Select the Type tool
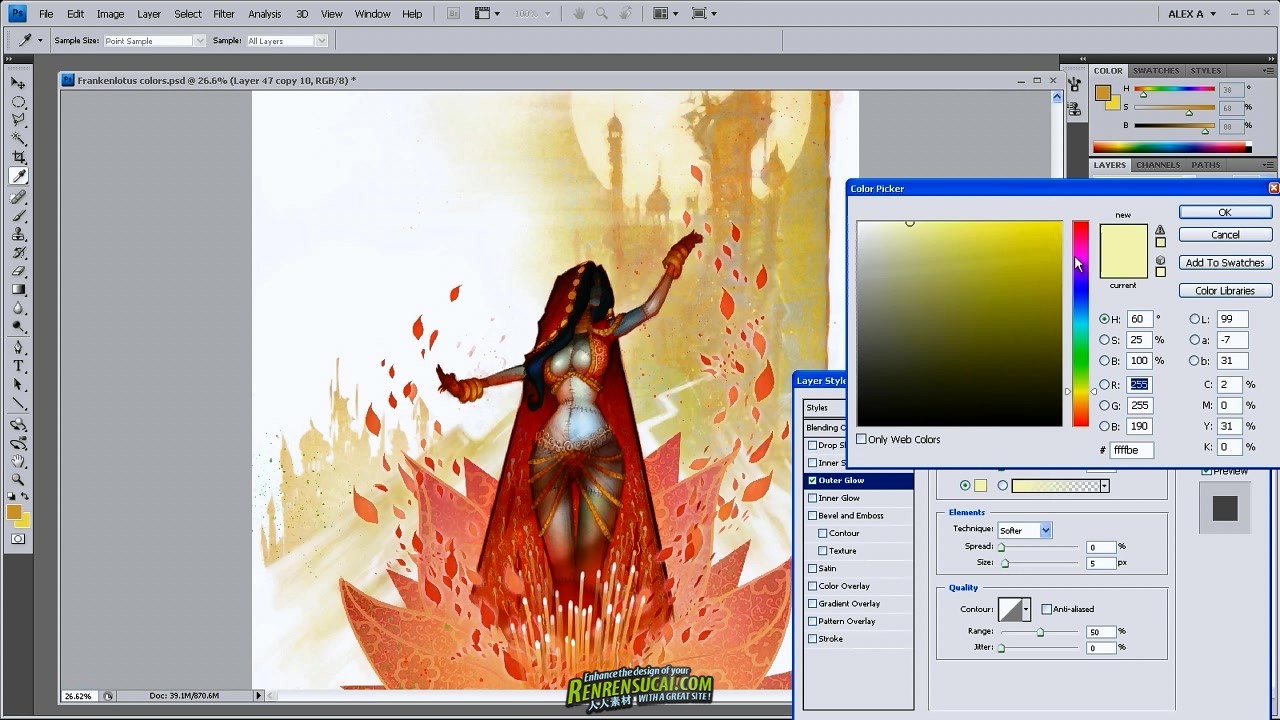This screenshot has height=720, width=1280. pyautogui.click(x=18, y=367)
